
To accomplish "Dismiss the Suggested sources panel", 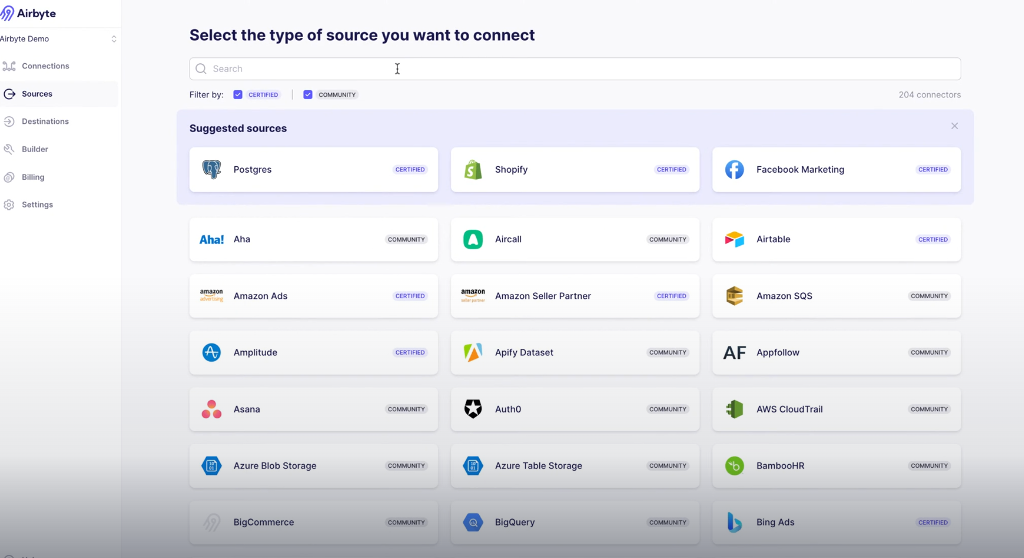I will click(x=955, y=126).
